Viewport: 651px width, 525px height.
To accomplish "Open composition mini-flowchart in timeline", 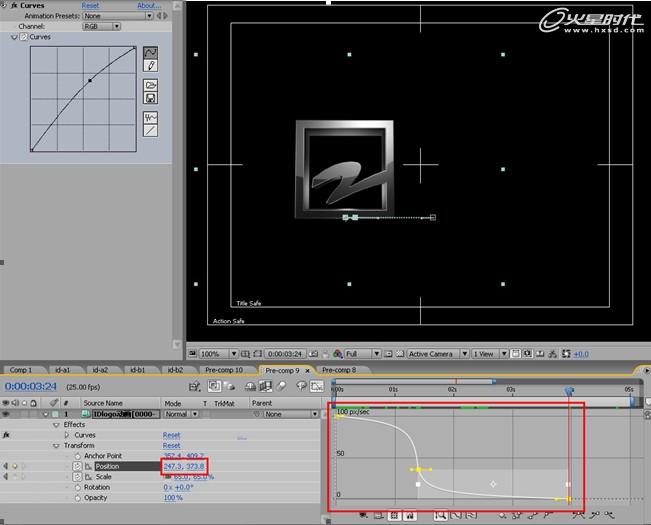I will (194, 387).
